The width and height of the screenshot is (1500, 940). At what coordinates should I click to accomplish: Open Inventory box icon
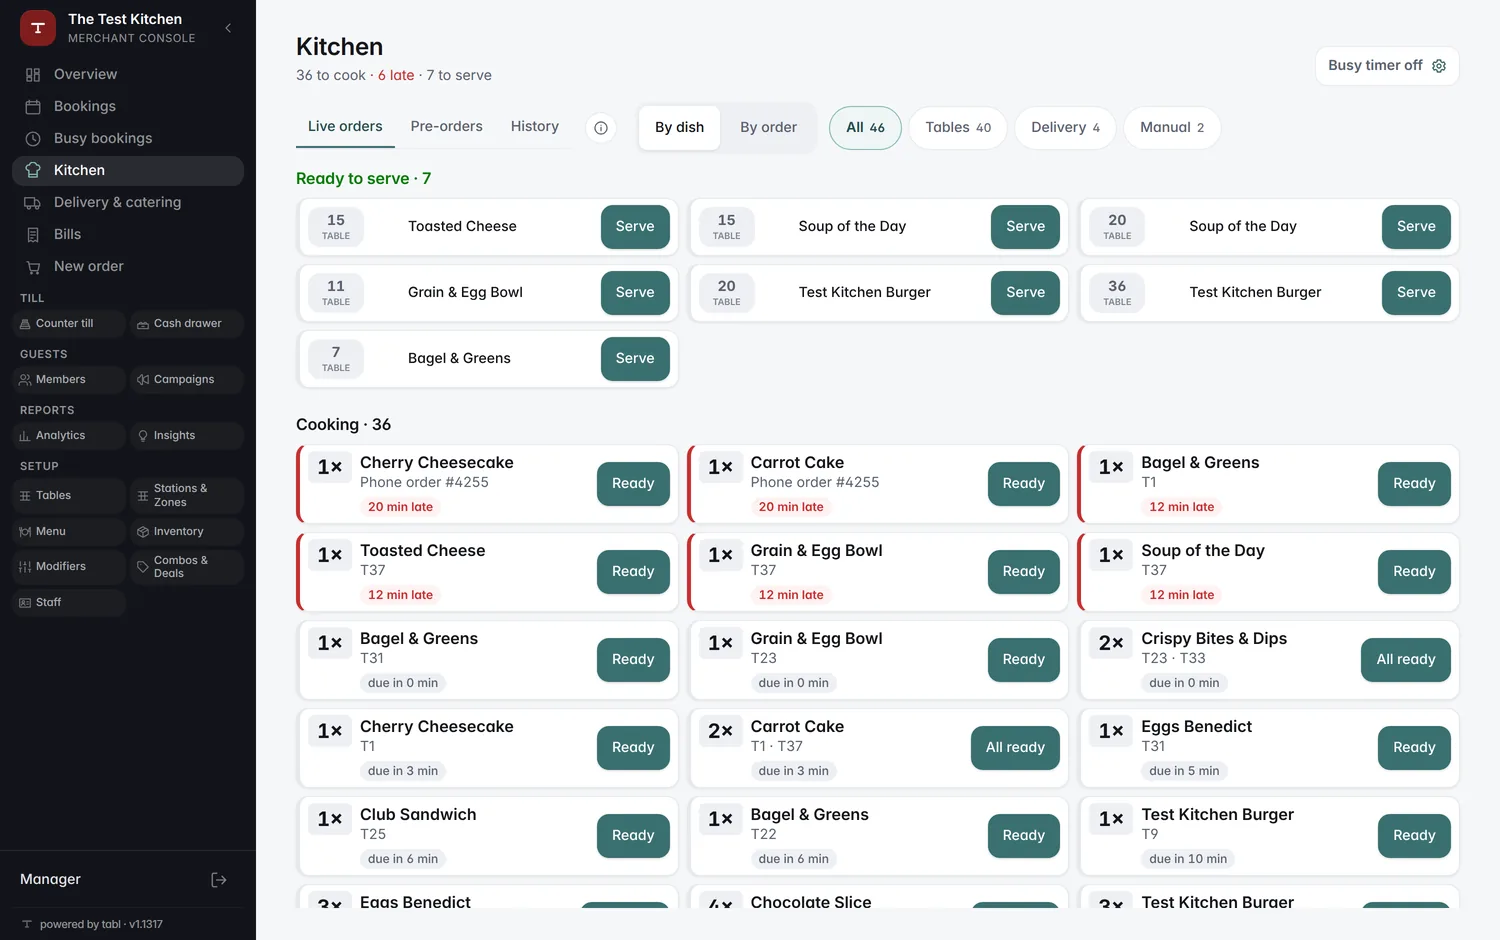click(143, 532)
